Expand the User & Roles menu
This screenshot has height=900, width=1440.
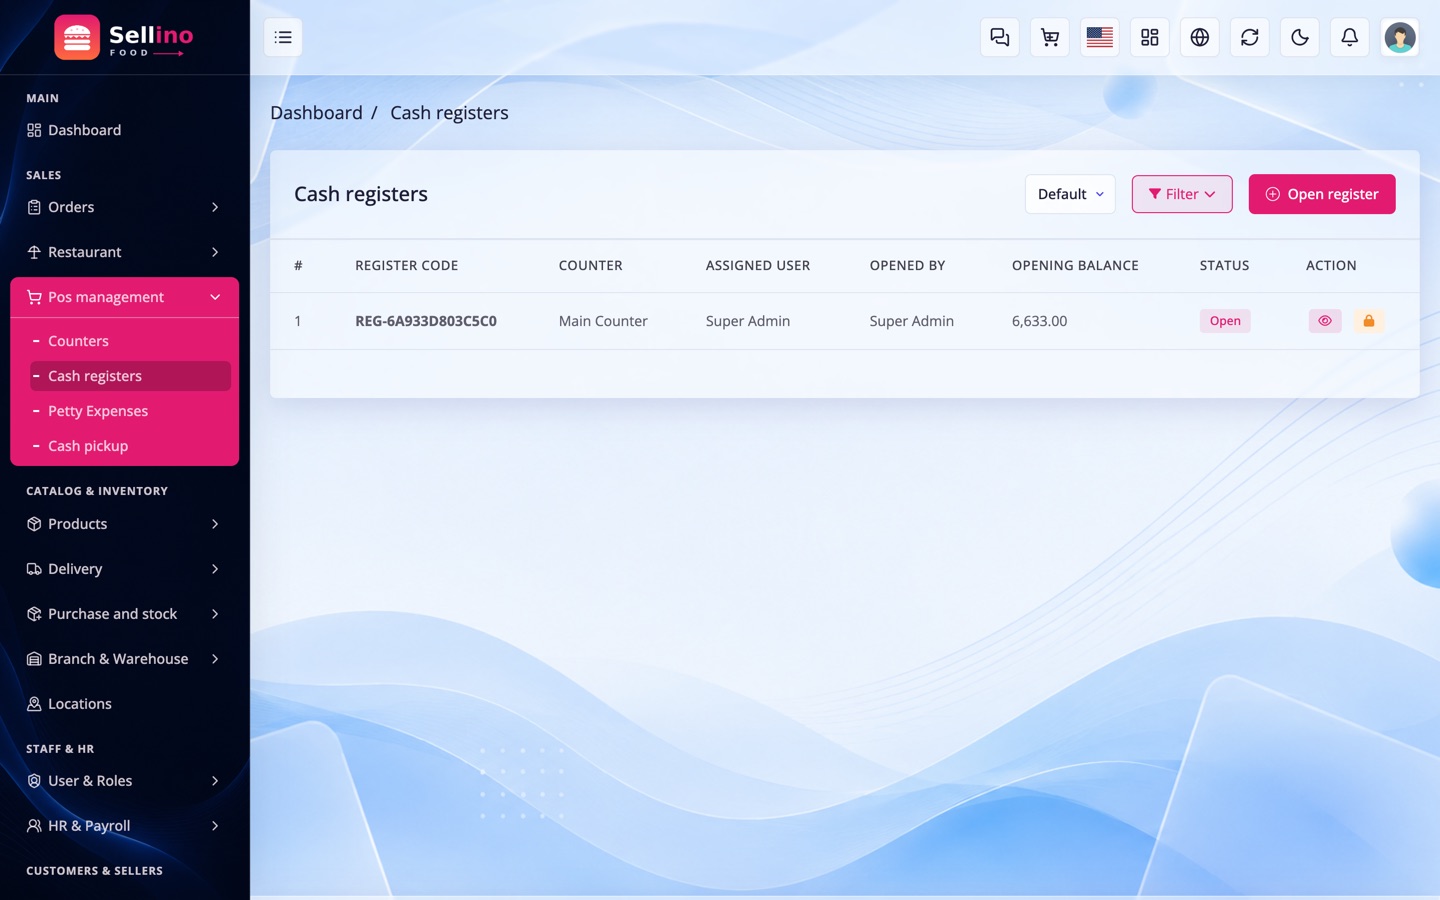tap(125, 781)
